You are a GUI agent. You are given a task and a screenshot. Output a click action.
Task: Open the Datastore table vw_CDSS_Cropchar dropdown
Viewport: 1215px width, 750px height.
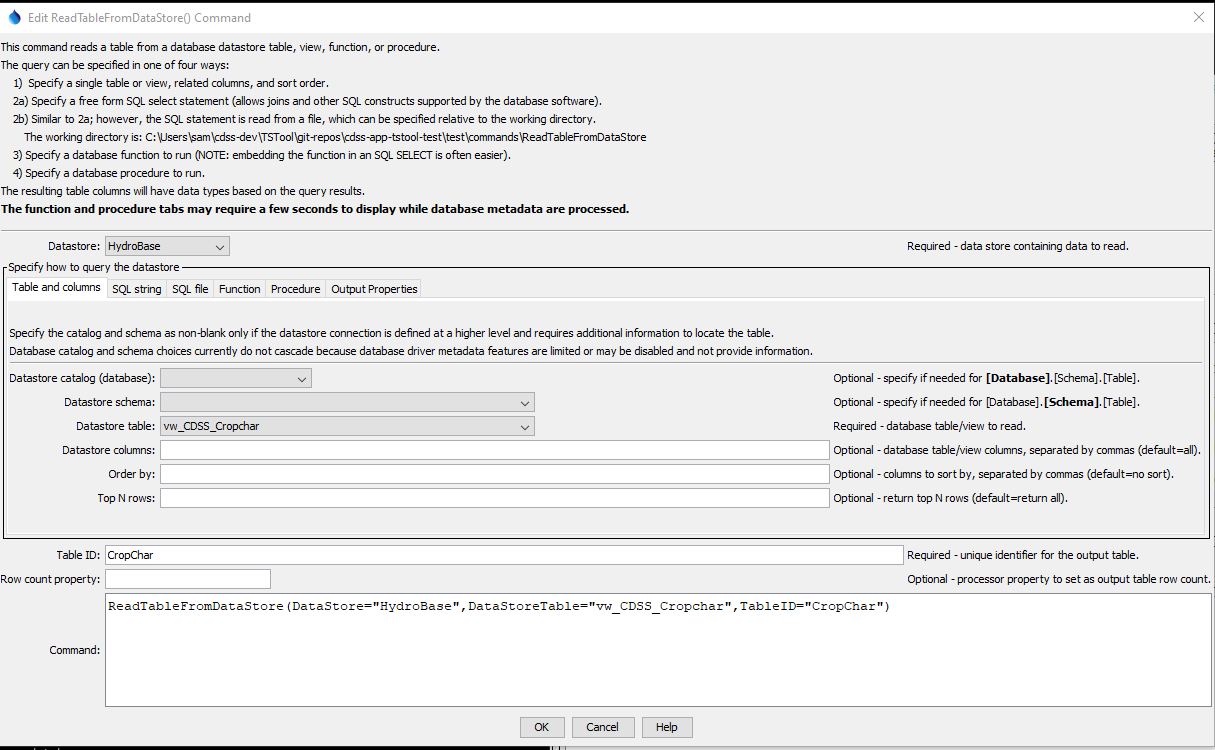pos(347,426)
